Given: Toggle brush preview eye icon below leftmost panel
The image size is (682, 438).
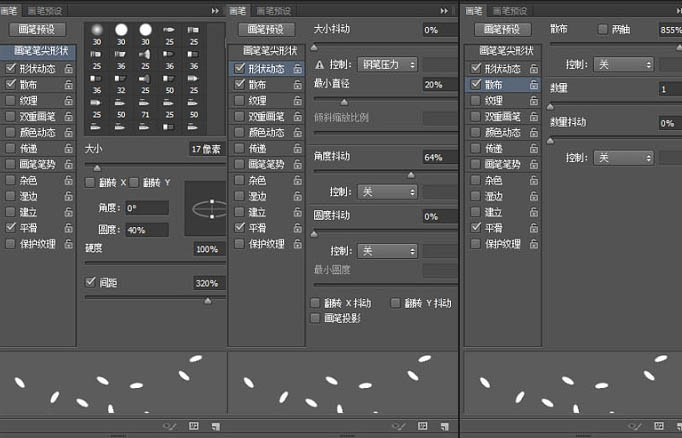Looking at the screenshot, I should tap(169, 426).
